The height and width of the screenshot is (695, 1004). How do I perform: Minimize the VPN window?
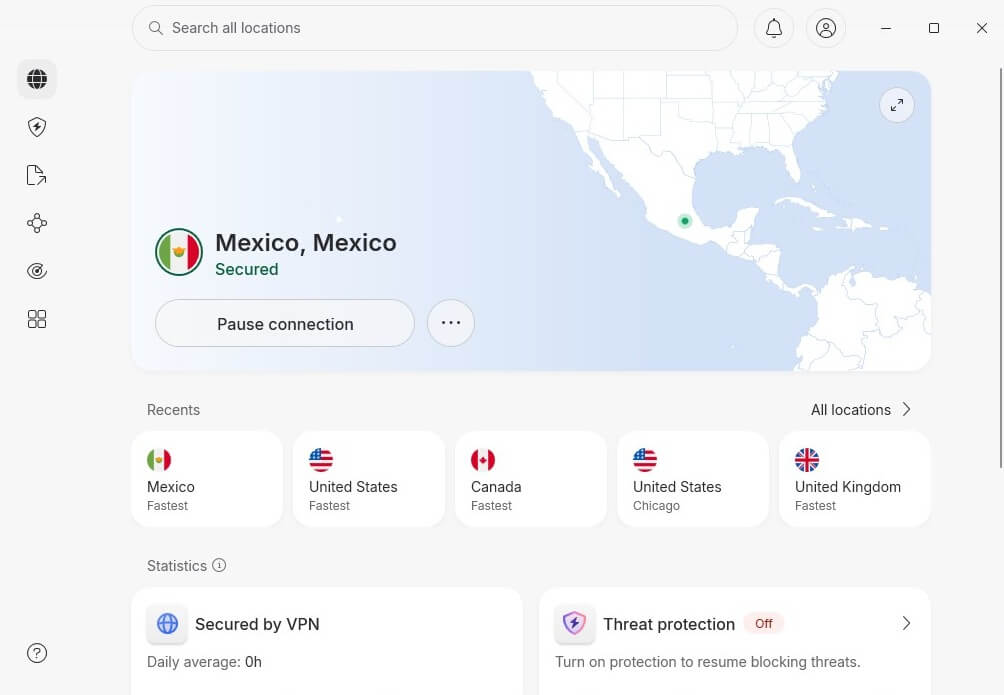click(x=886, y=28)
